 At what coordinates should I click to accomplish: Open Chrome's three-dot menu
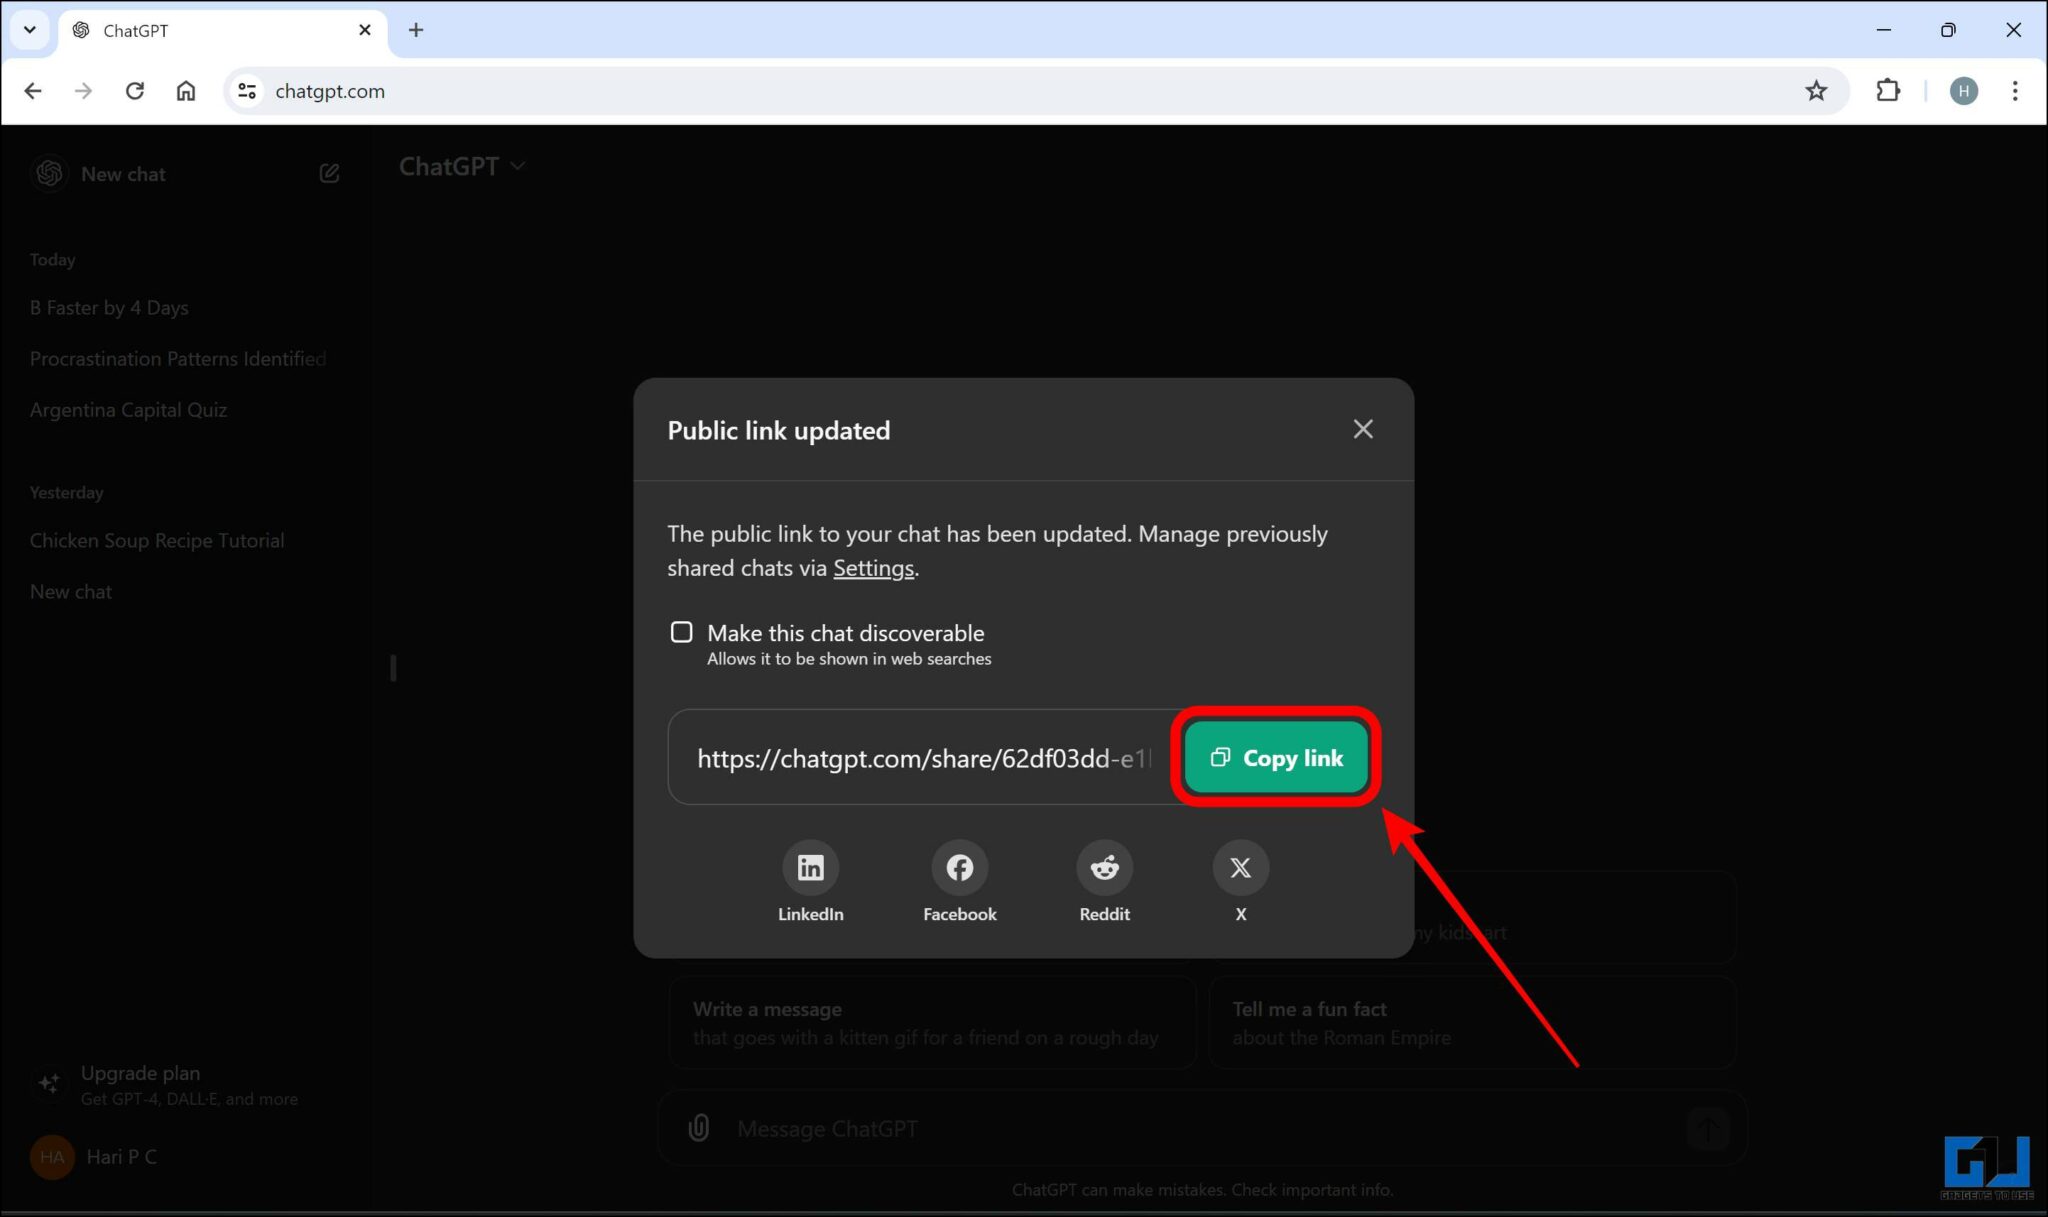(2016, 90)
